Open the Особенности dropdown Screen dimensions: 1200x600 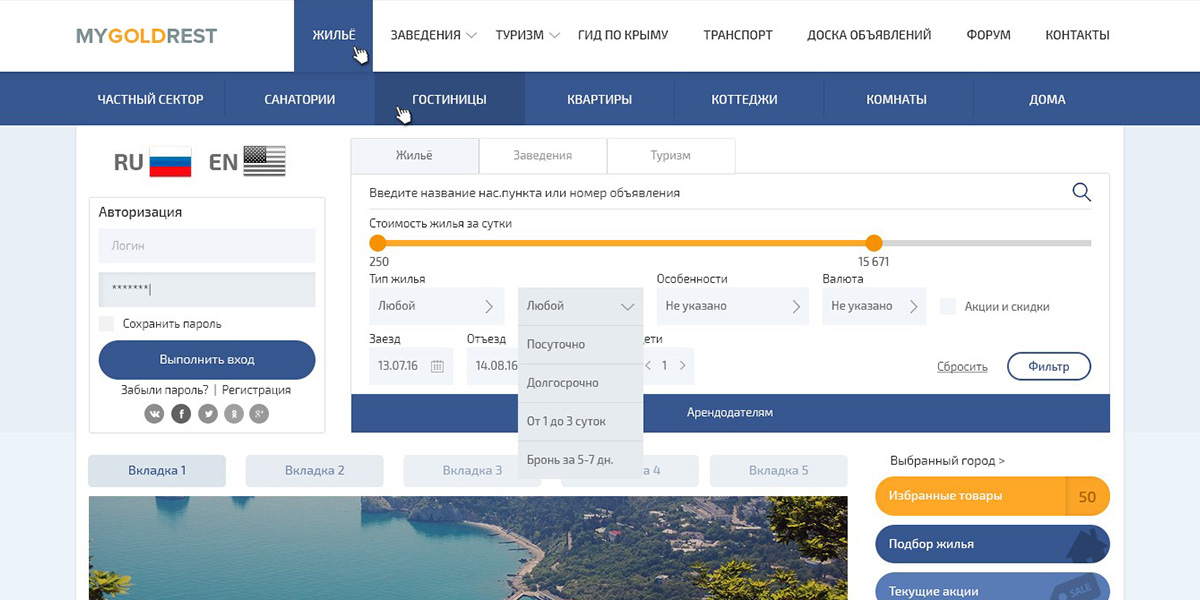(x=732, y=306)
